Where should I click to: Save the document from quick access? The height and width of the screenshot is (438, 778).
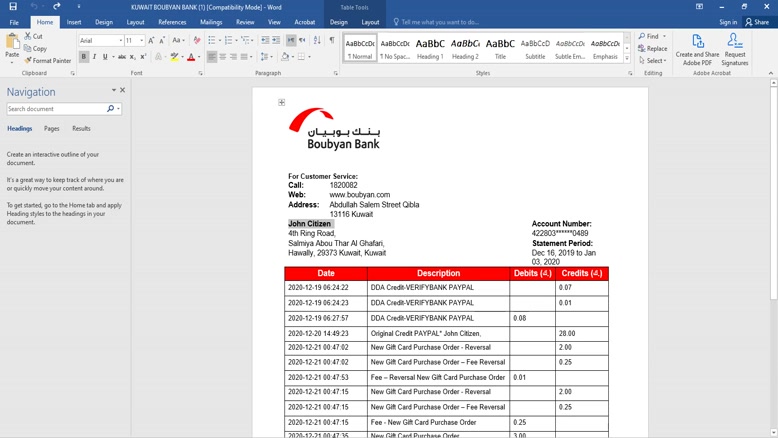pos(13,6)
